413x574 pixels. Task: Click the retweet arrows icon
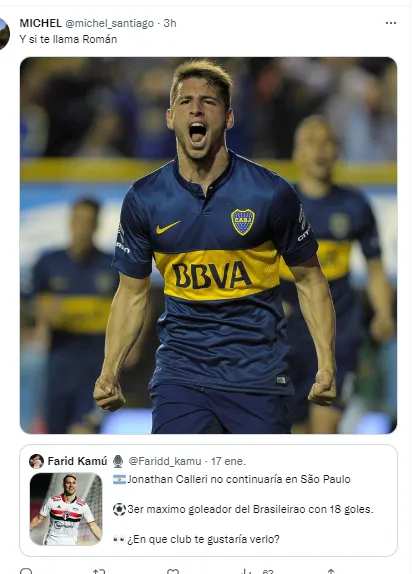(99, 571)
